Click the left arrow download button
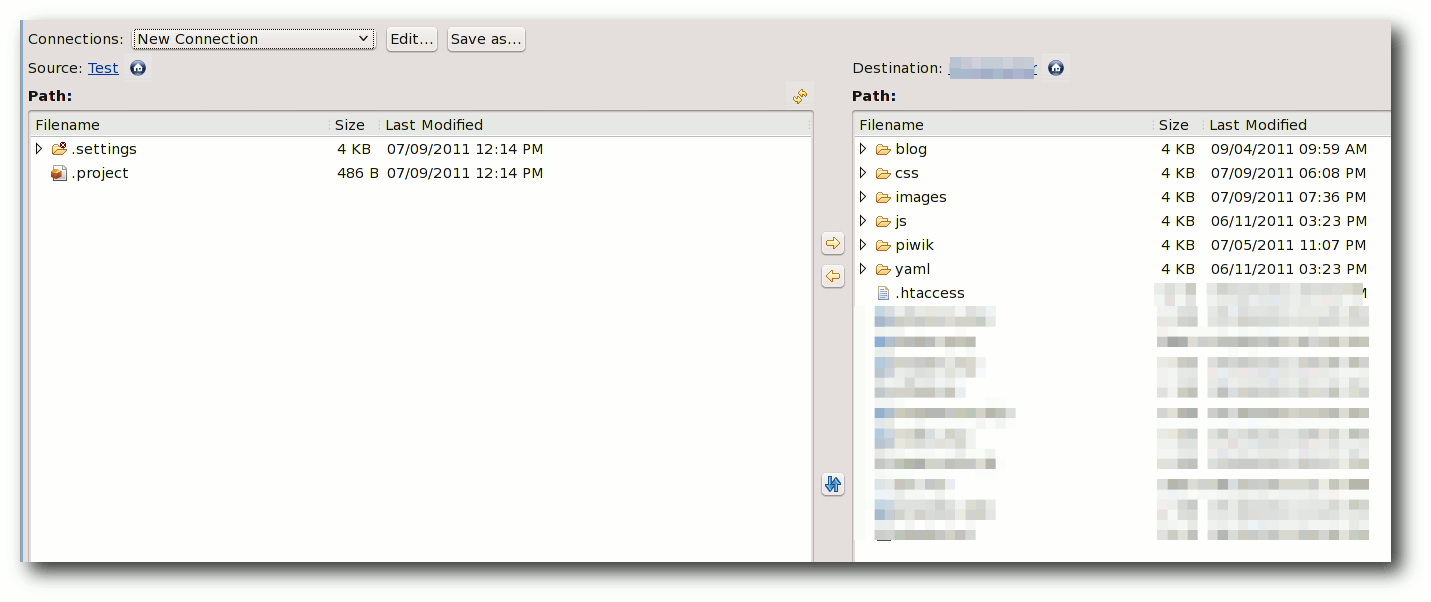The height and width of the screenshot is (602, 1431). coord(832,276)
